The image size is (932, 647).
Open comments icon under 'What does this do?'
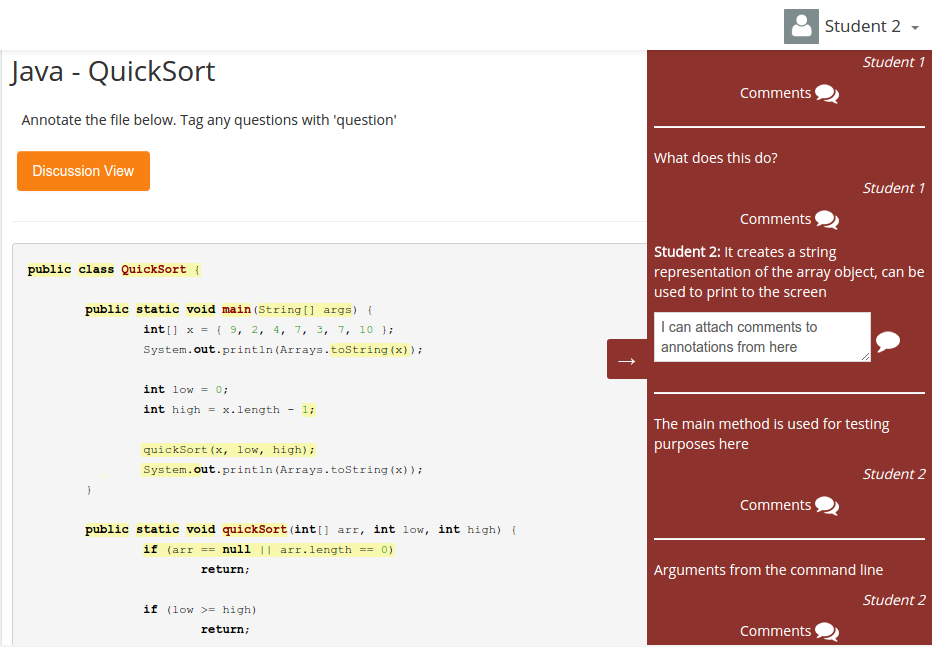pos(827,220)
